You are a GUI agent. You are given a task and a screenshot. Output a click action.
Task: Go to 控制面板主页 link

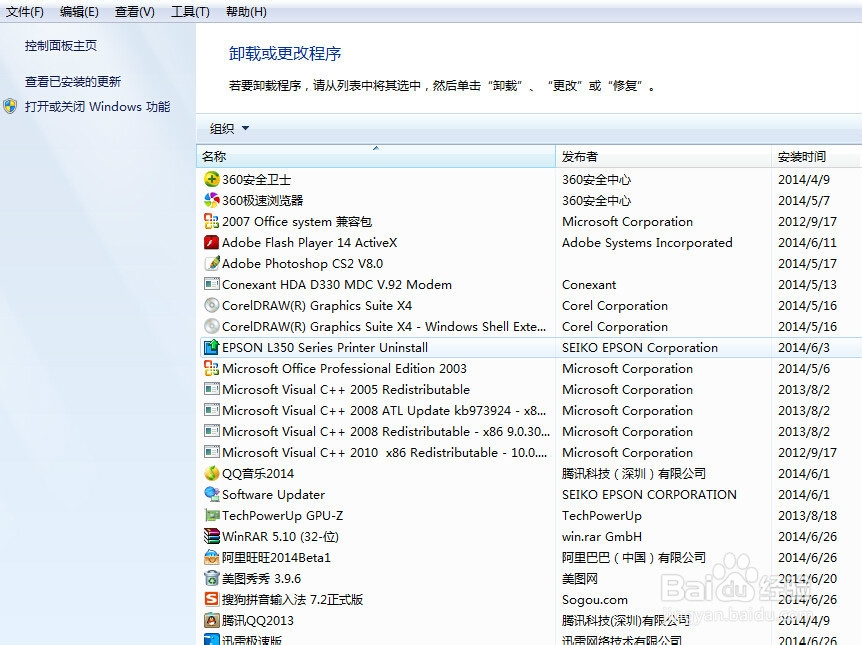point(61,46)
